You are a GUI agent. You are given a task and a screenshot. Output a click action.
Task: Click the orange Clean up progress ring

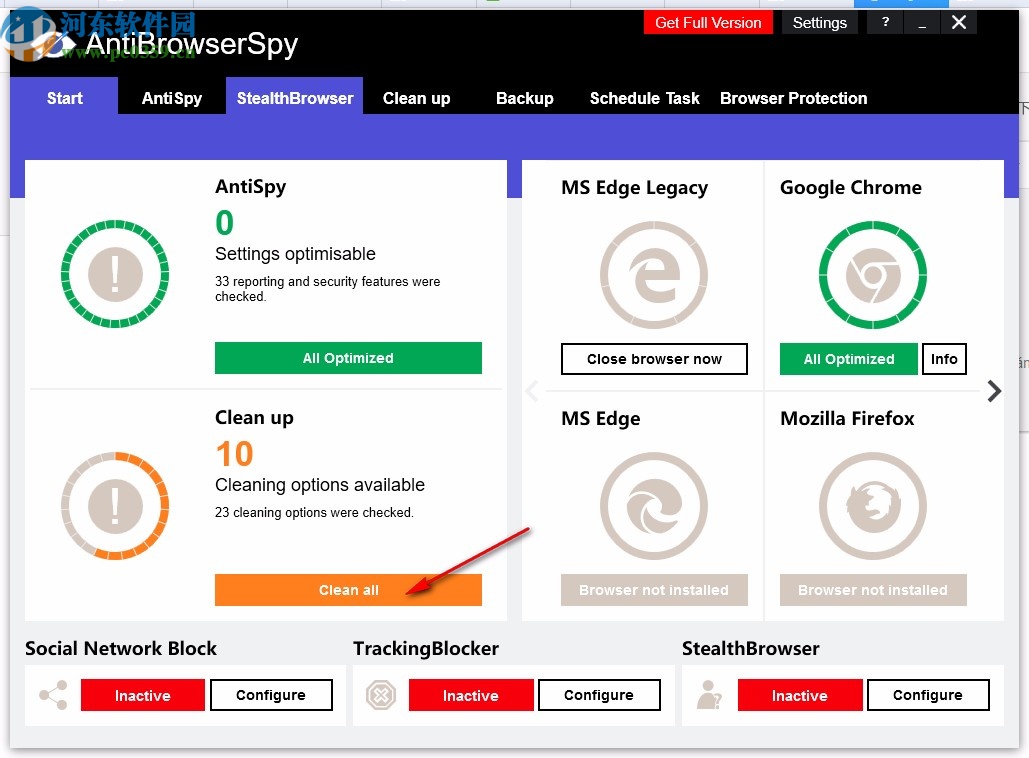pyautogui.click(x=115, y=505)
